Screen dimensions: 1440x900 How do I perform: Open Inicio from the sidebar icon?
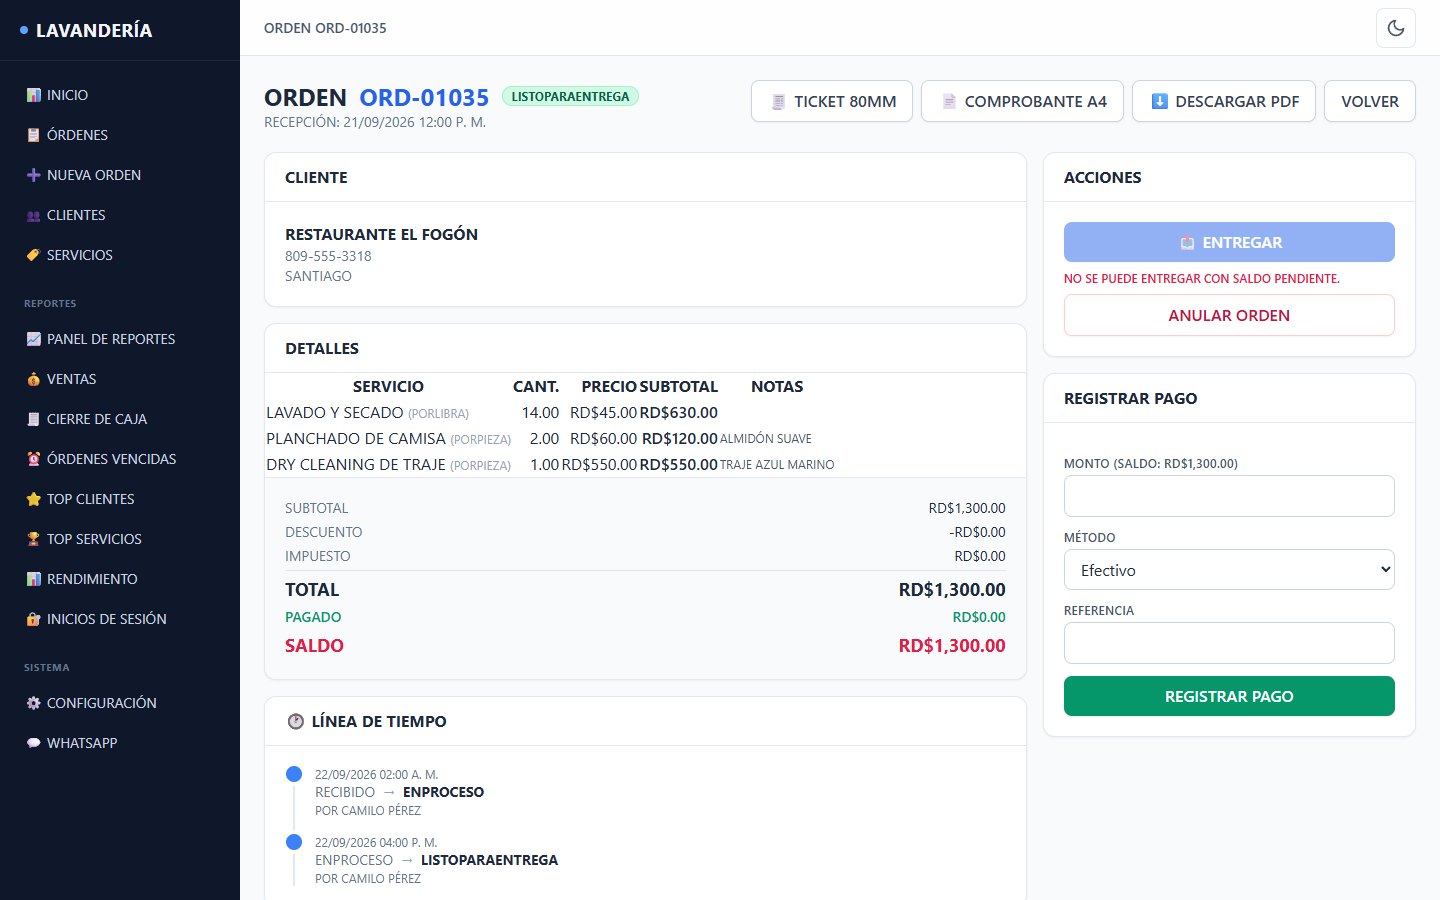coord(34,95)
